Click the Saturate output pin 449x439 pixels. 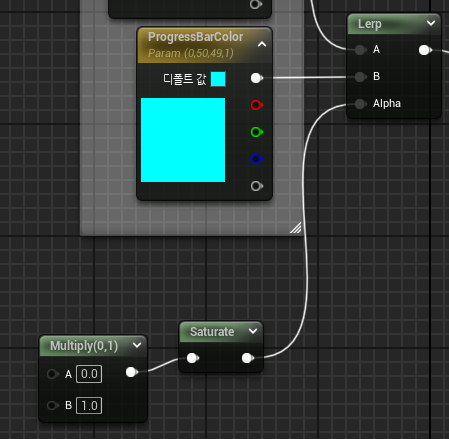[x=247, y=358]
